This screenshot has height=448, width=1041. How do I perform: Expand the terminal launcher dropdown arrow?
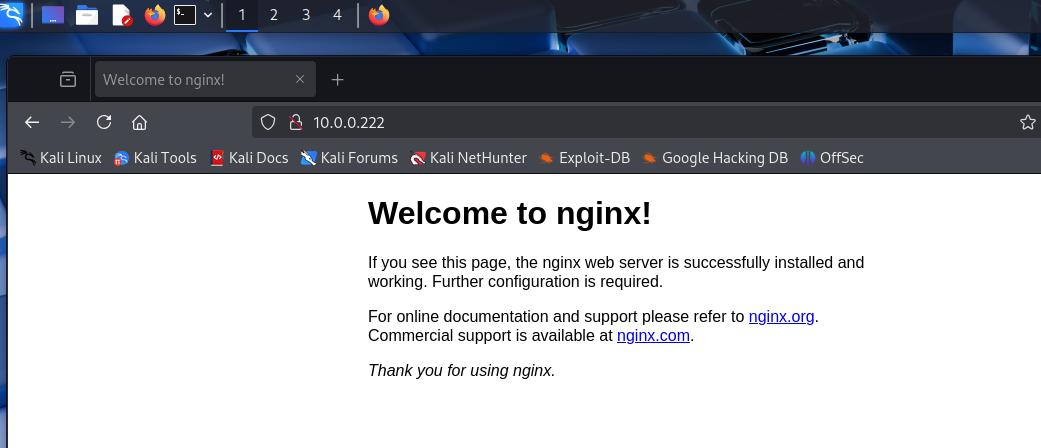(208, 15)
